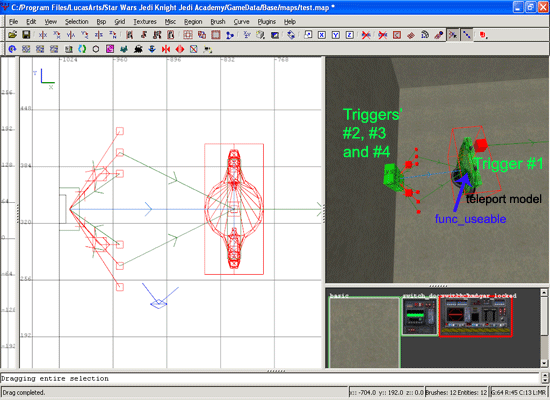Apply CSG Merge to brushes
Viewport: 550px width, 400px height.
pos(202,35)
